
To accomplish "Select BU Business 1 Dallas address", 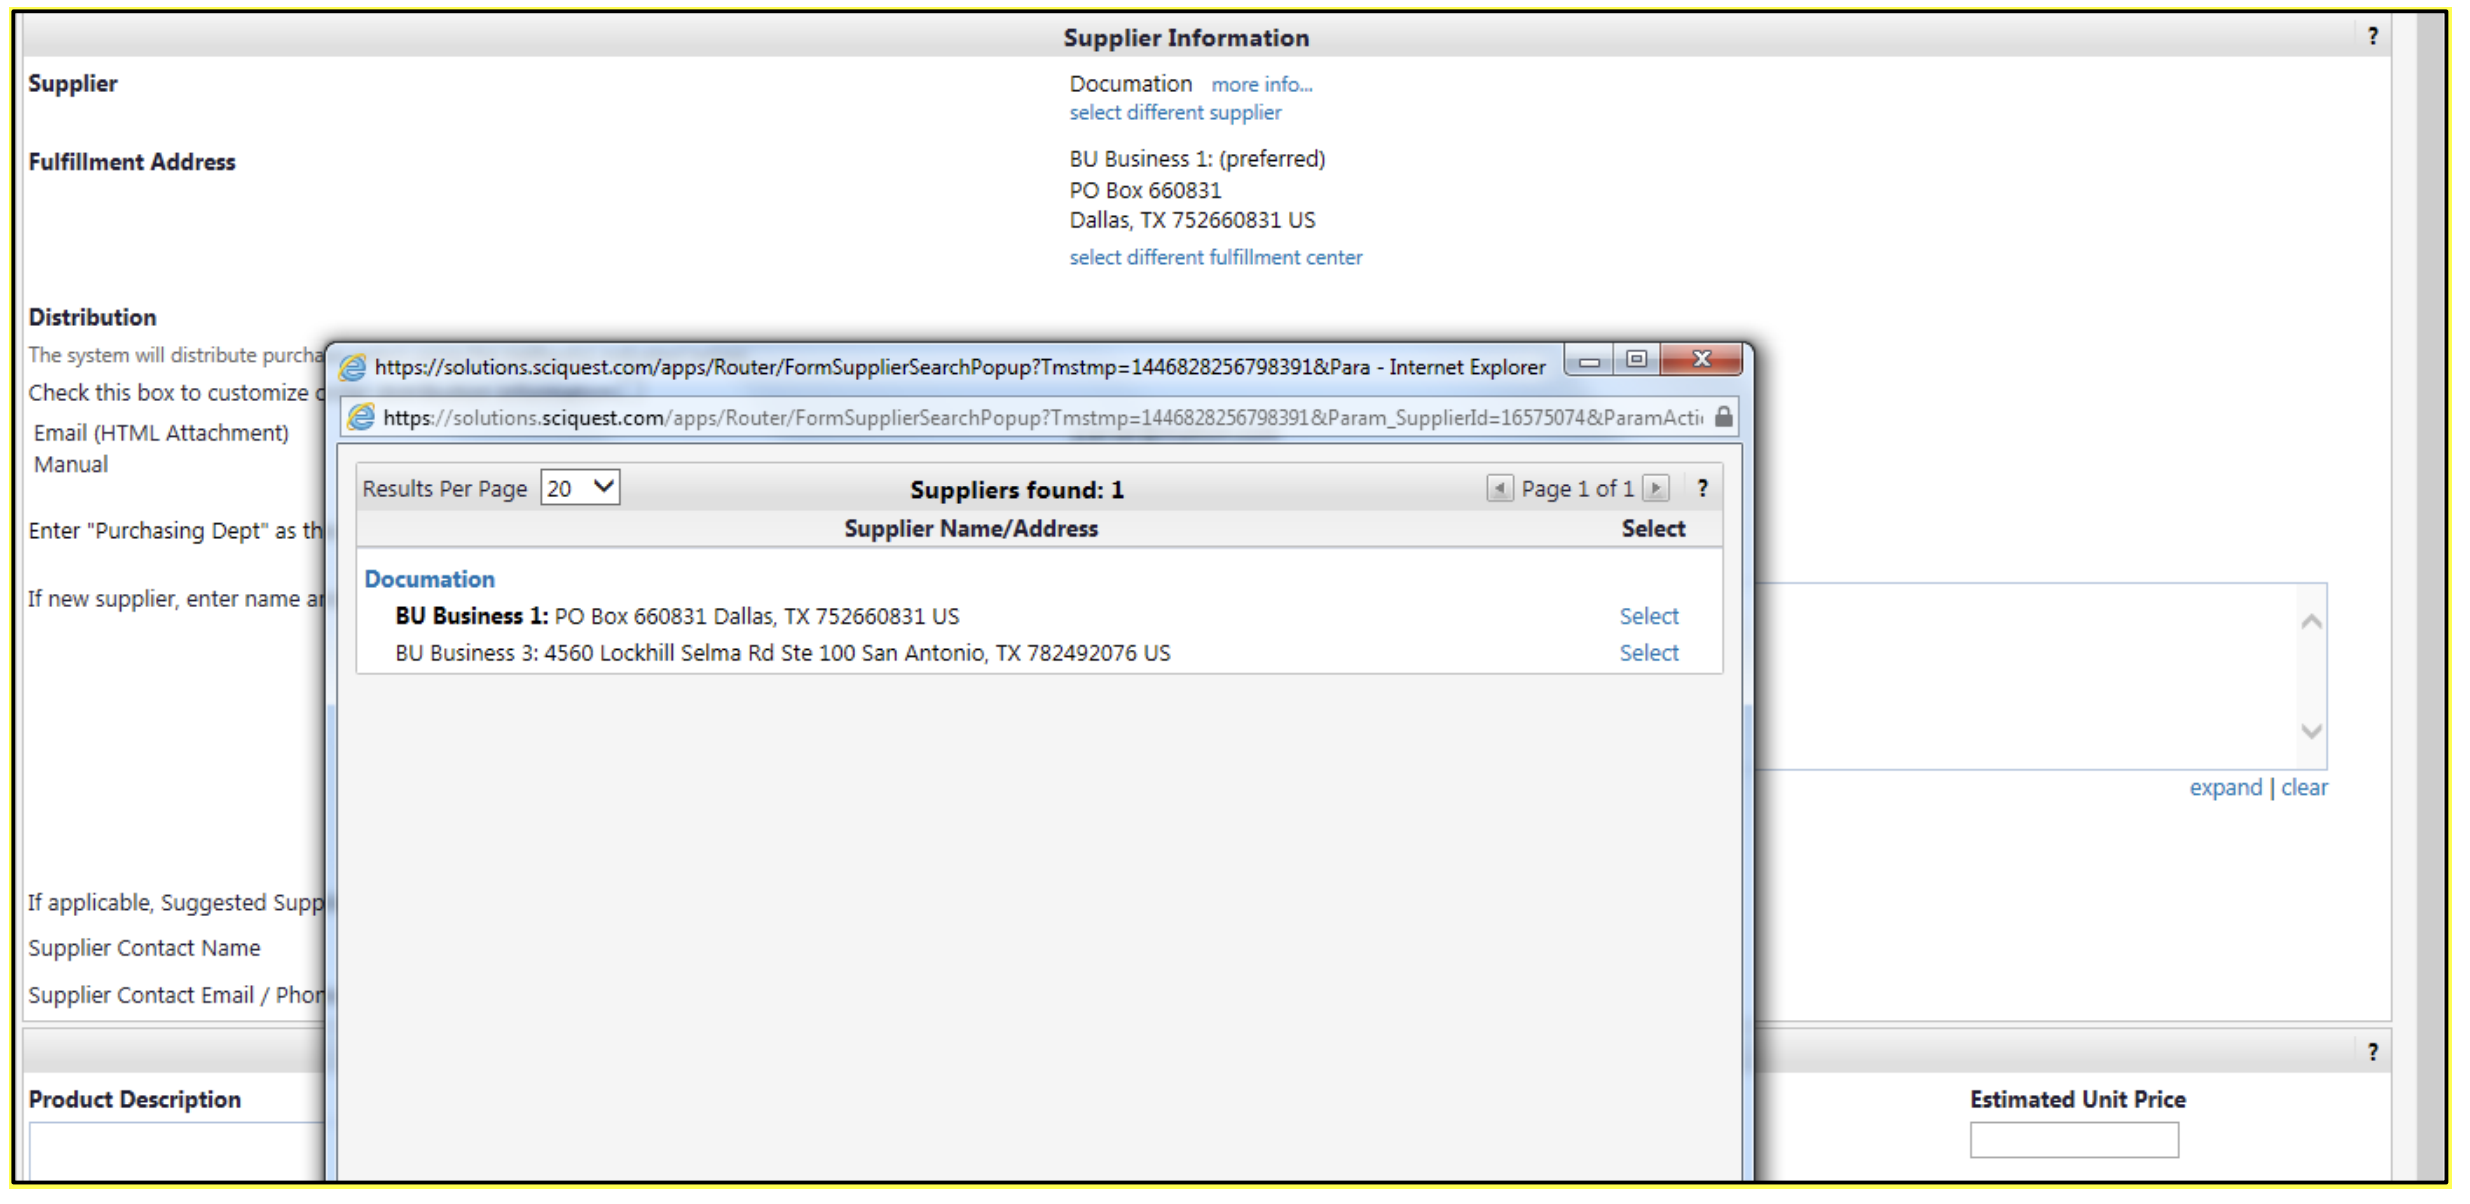I will coord(1648,616).
